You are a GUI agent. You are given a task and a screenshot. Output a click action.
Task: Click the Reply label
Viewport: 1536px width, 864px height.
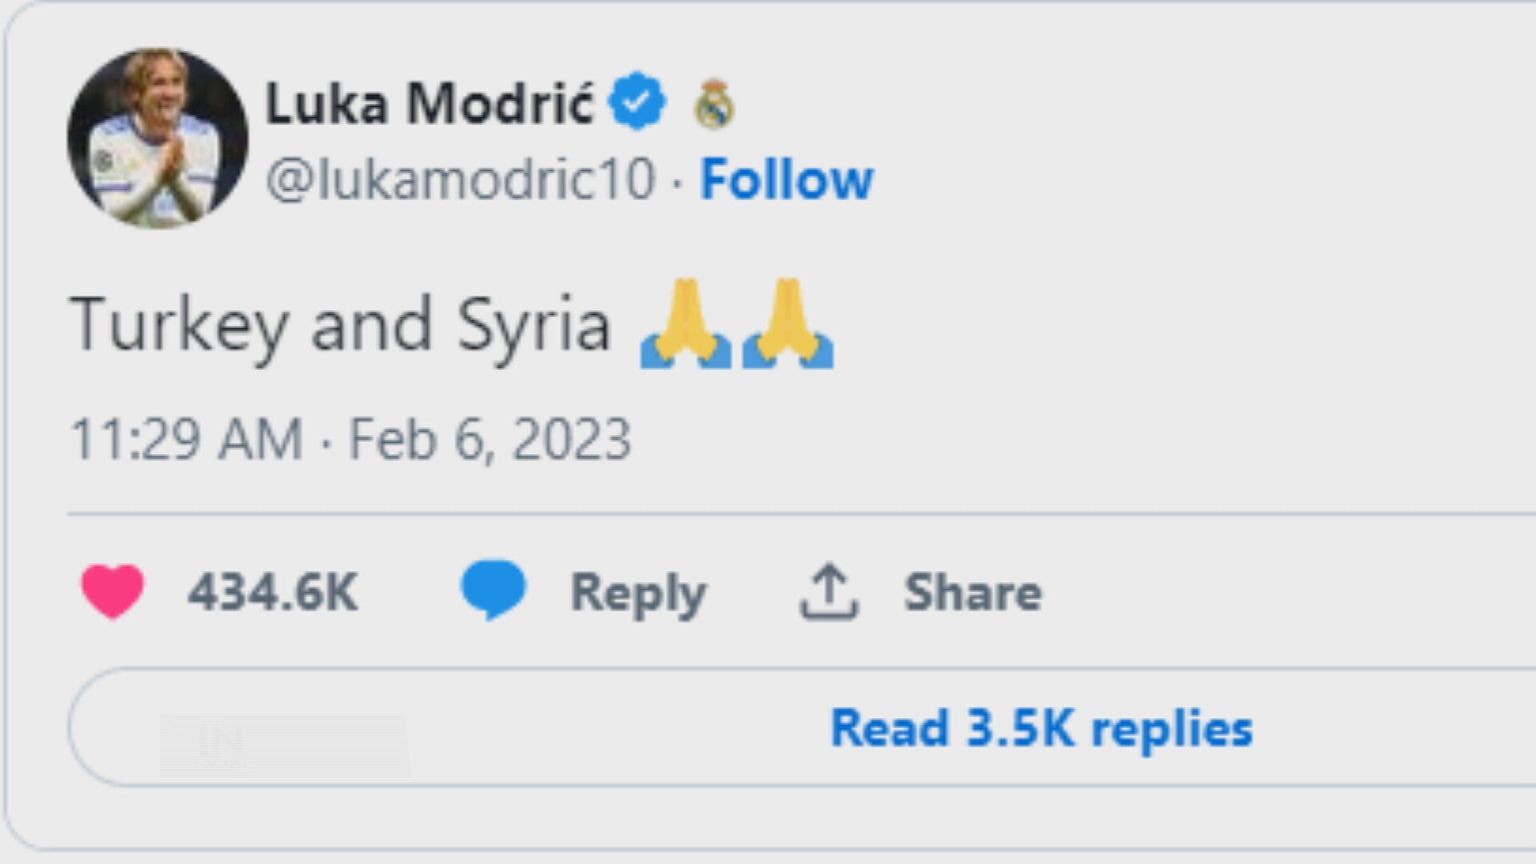pos(638,593)
